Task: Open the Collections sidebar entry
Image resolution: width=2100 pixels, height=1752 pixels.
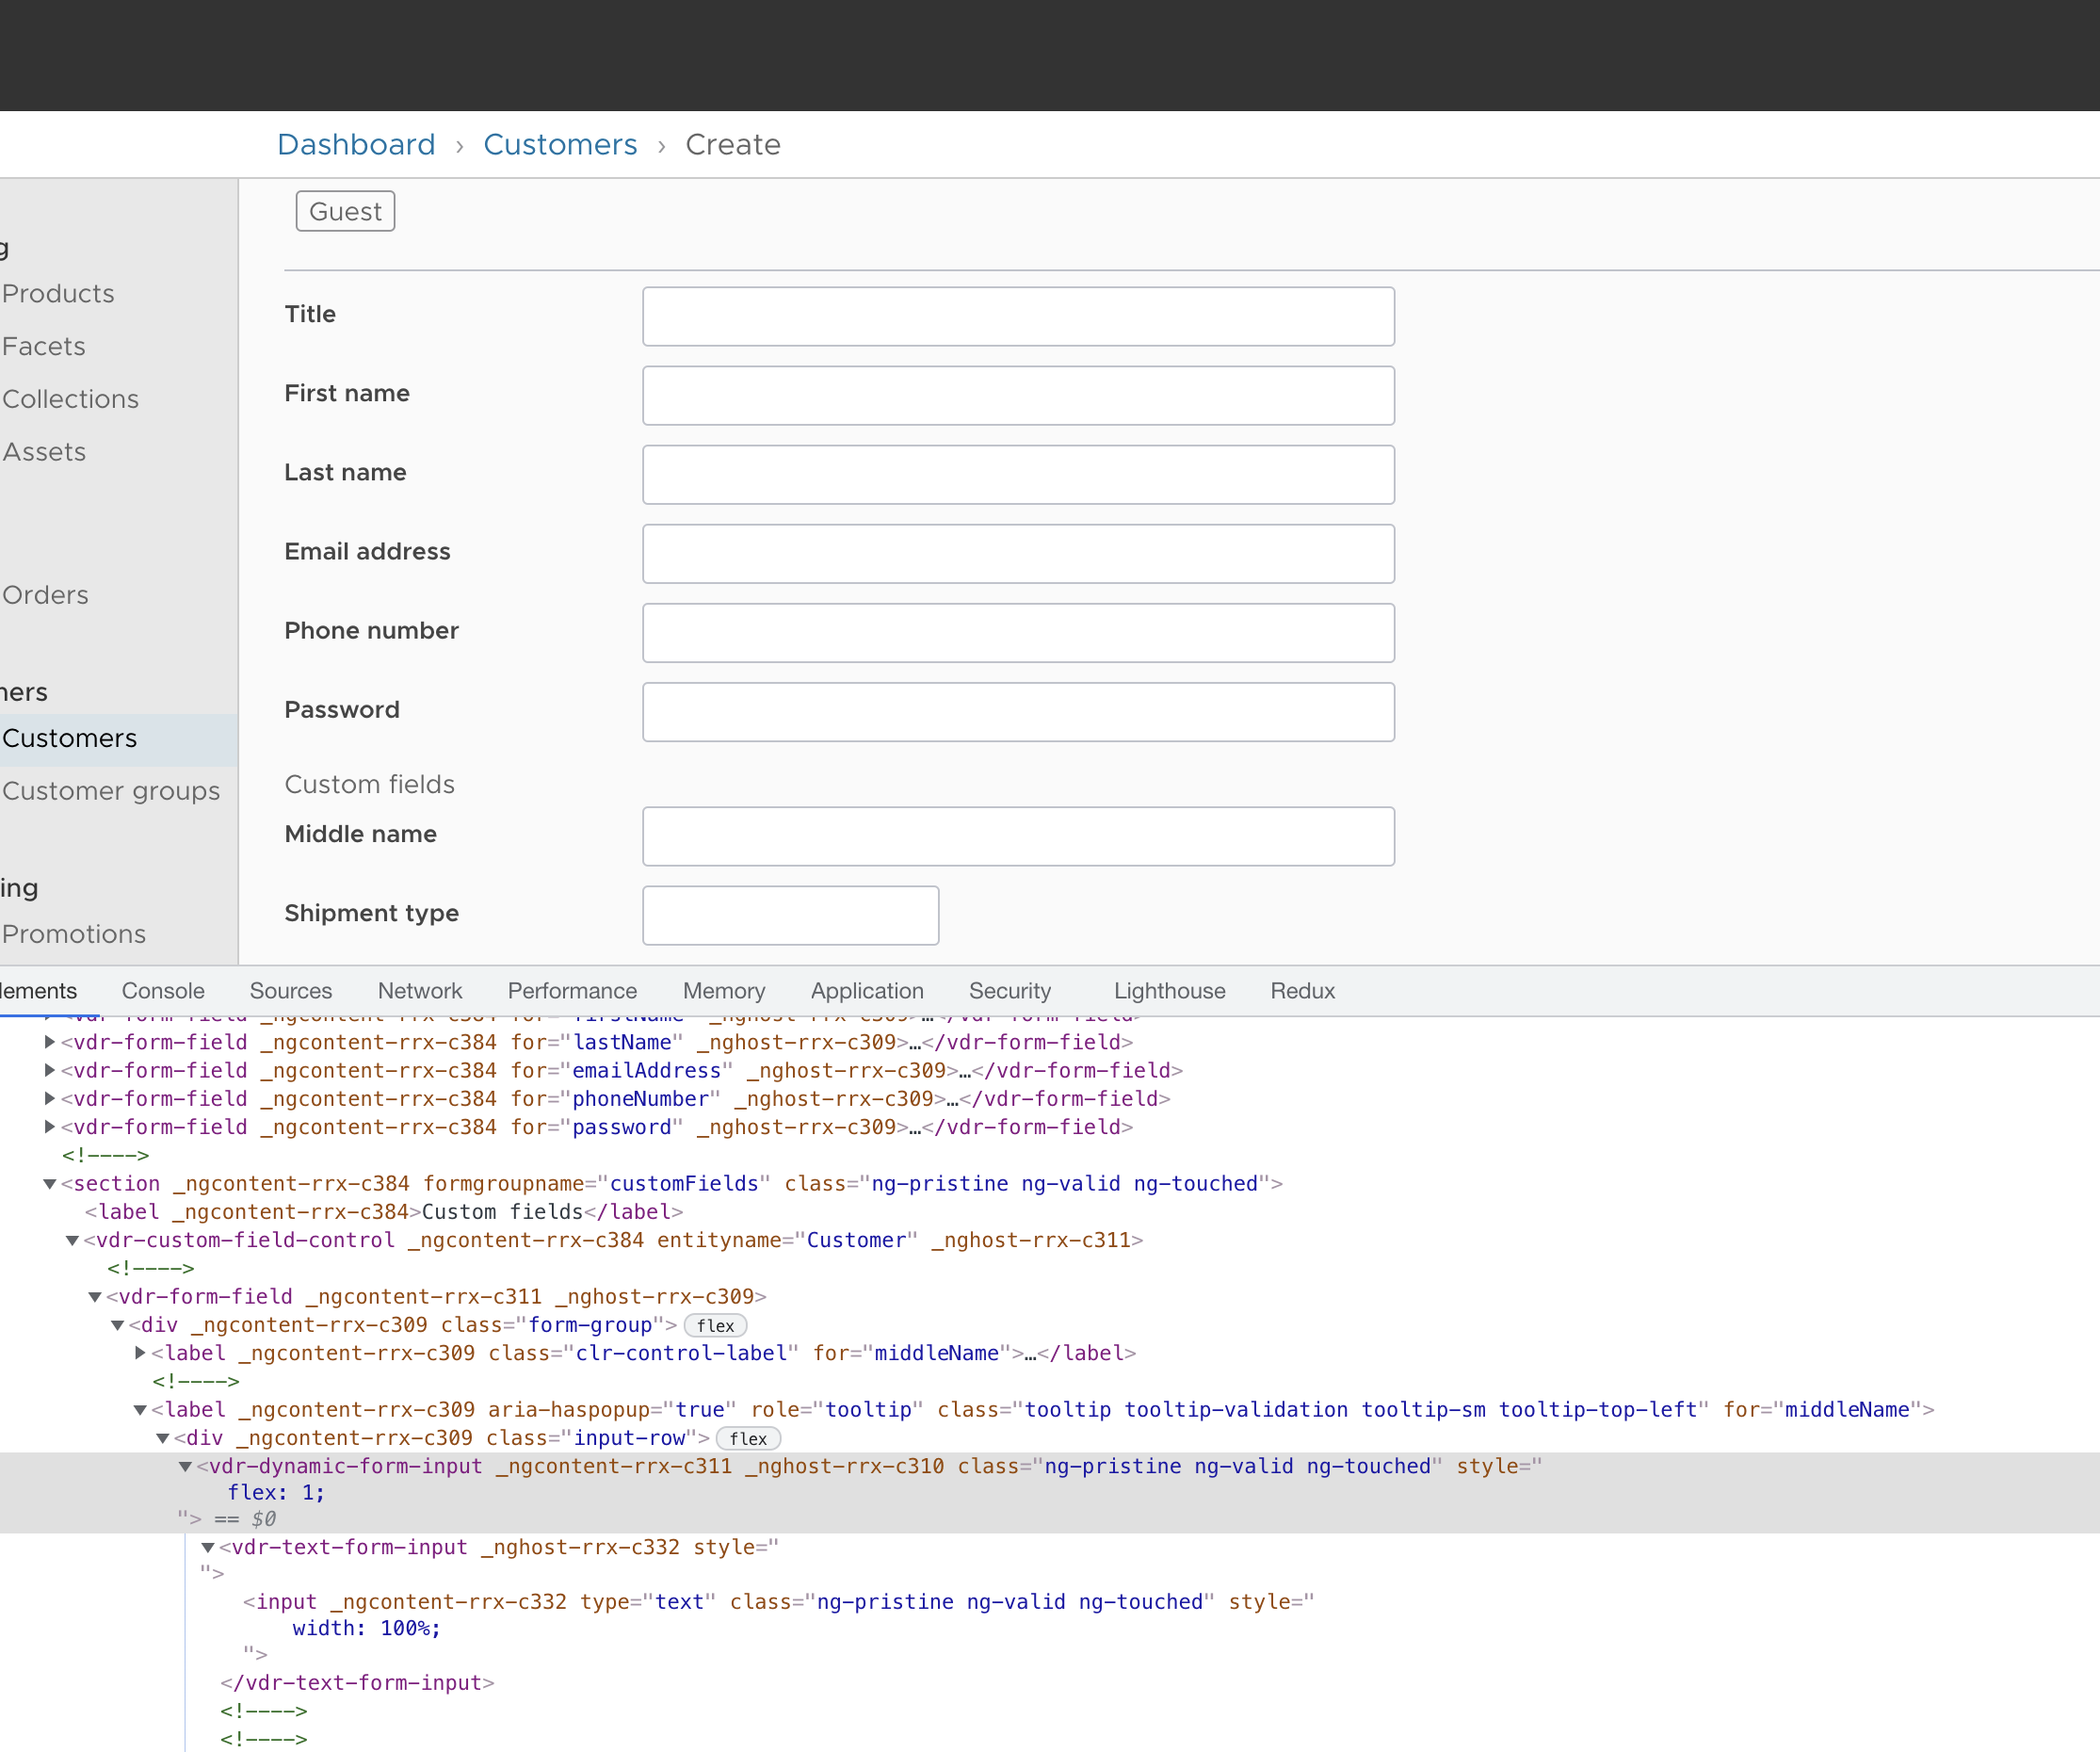Action: pos(70,398)
